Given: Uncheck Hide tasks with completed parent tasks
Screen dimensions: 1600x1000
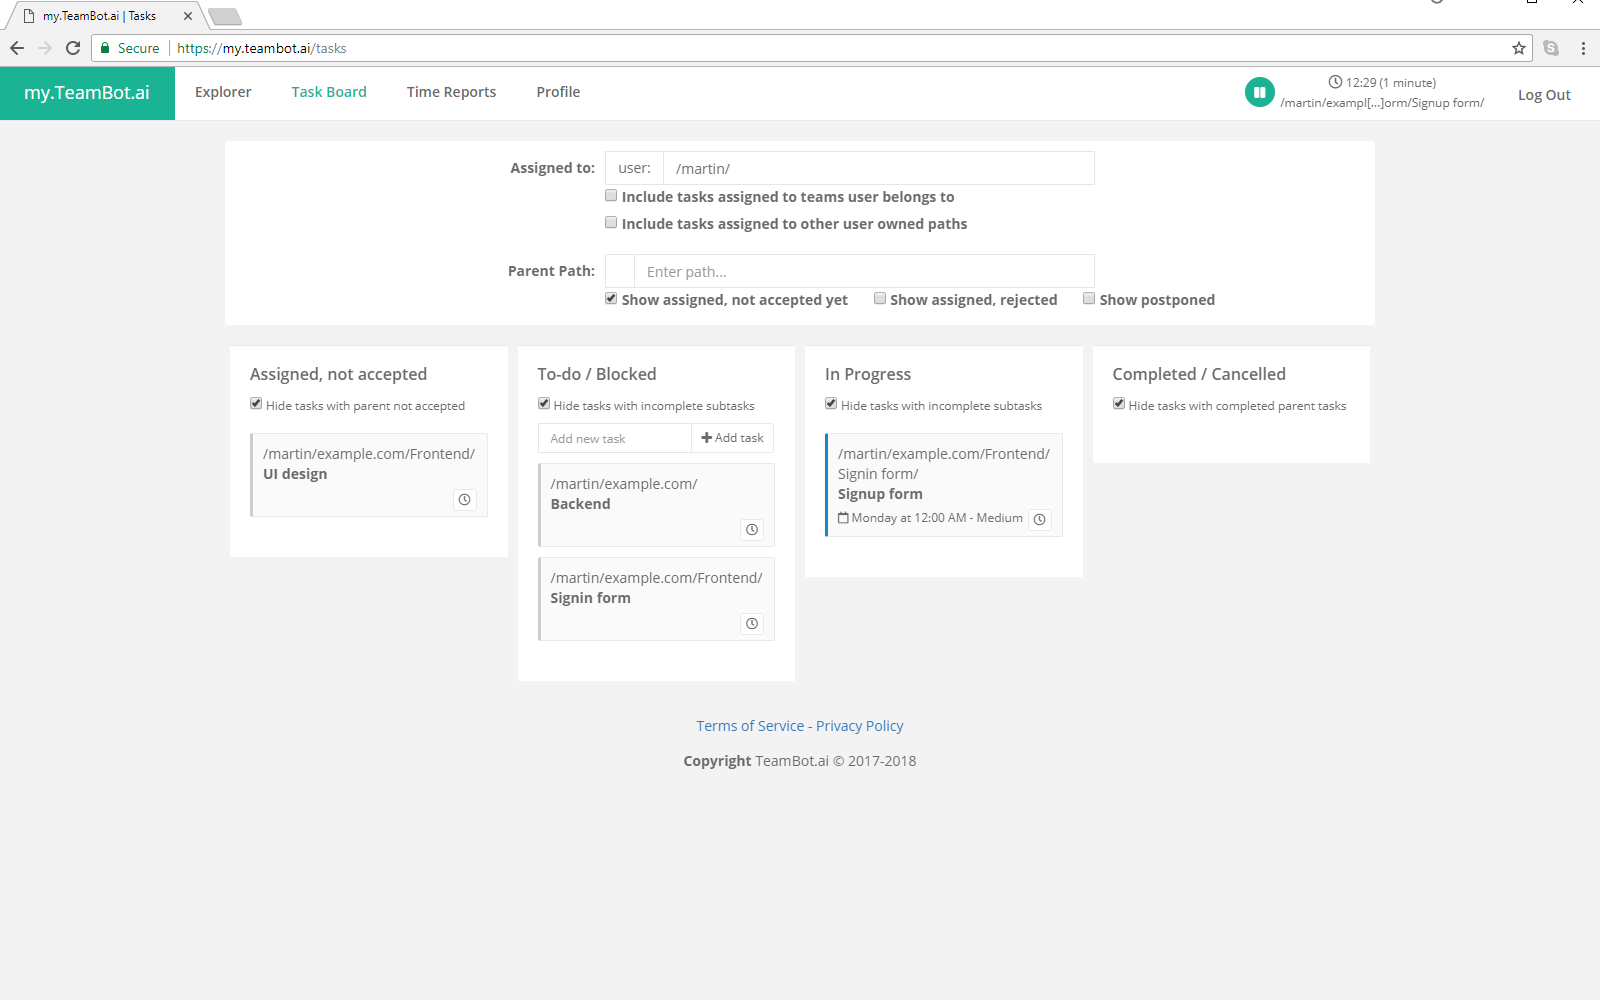Looking at the screenshot, I should [x=1119, y=404].
